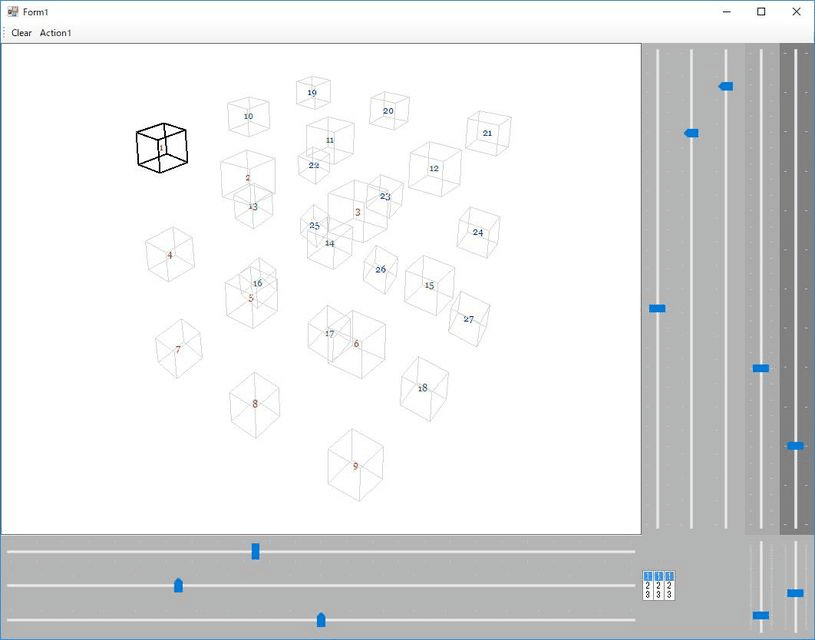Viewport: 815px width, 640px height.
Task: Click the cube labeled 21
Action: [x=488, y=133]
